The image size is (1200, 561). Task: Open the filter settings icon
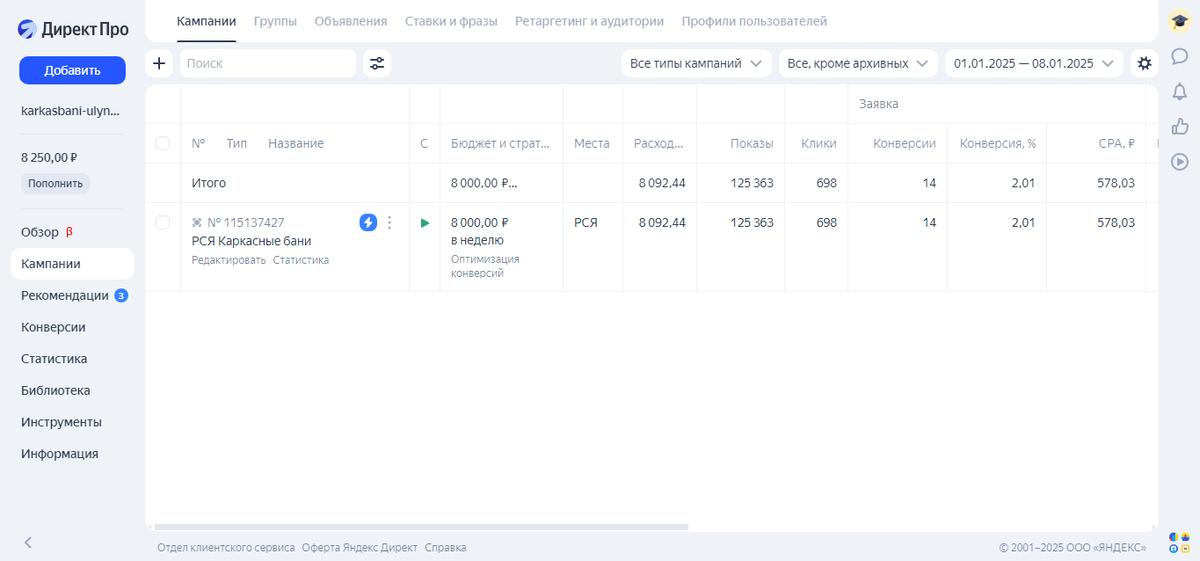click(x=377, y=63)
